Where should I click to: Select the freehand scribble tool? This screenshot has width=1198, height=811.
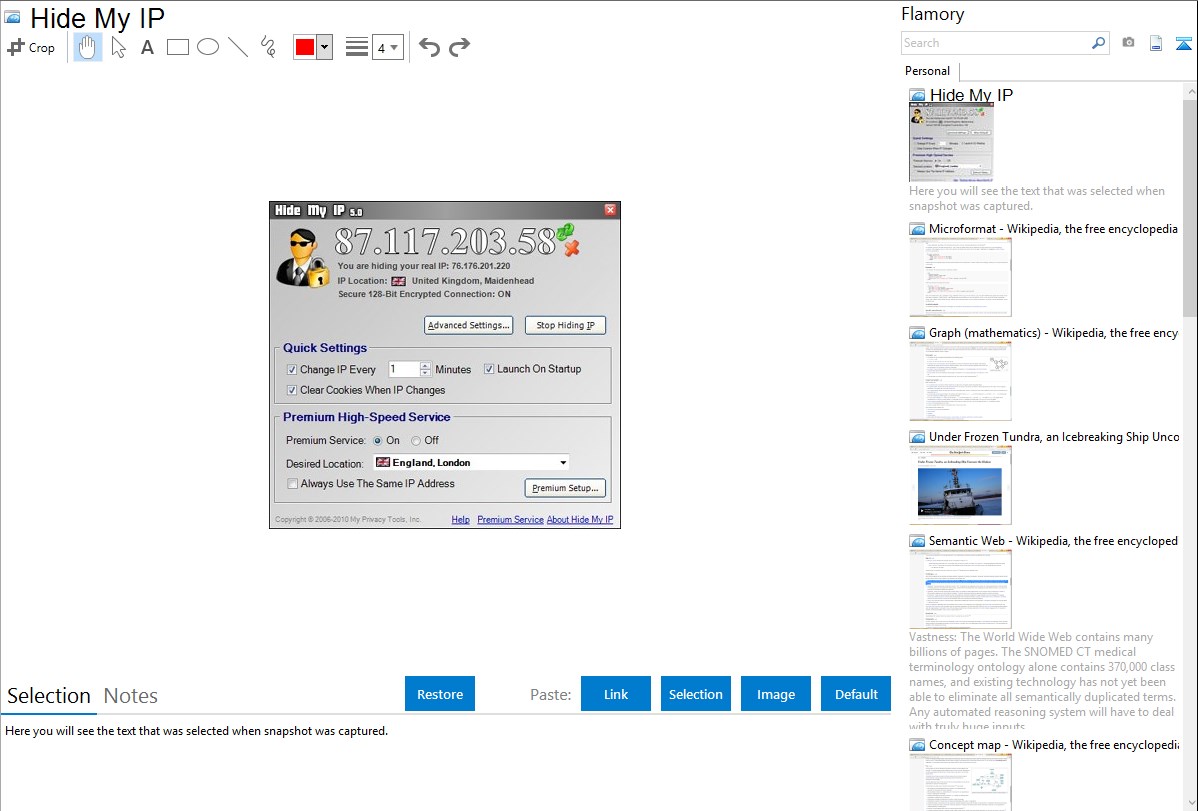[268, 47]
